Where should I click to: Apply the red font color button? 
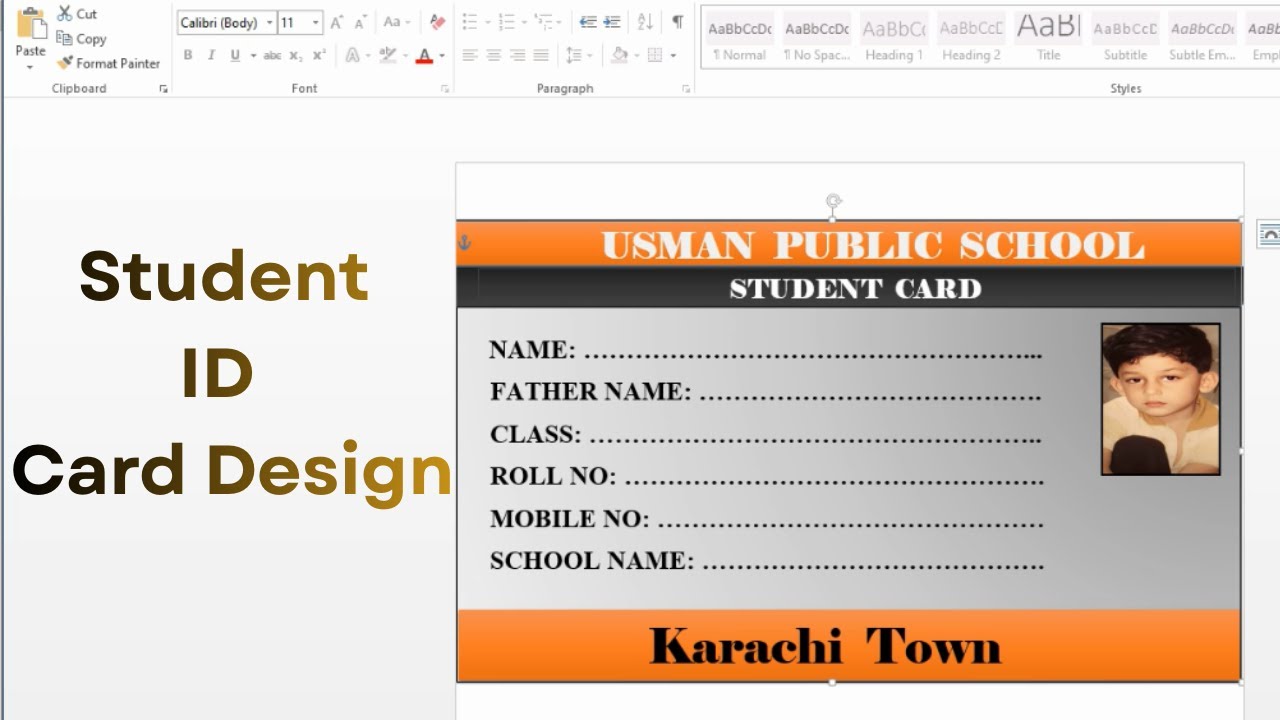pyautogui.click(x=425, y=56)
